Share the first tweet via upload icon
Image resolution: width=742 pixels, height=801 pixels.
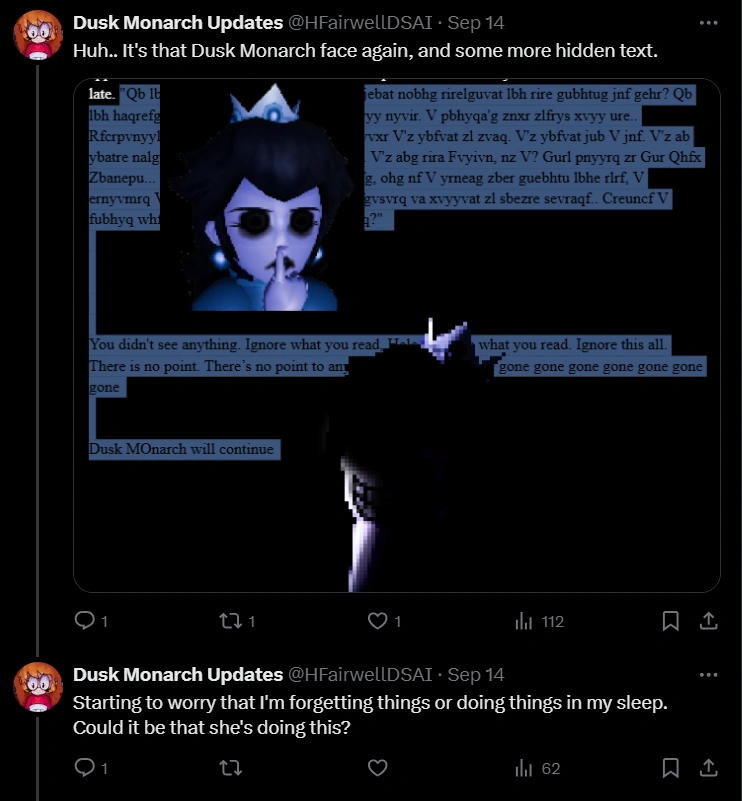(709, 621)
